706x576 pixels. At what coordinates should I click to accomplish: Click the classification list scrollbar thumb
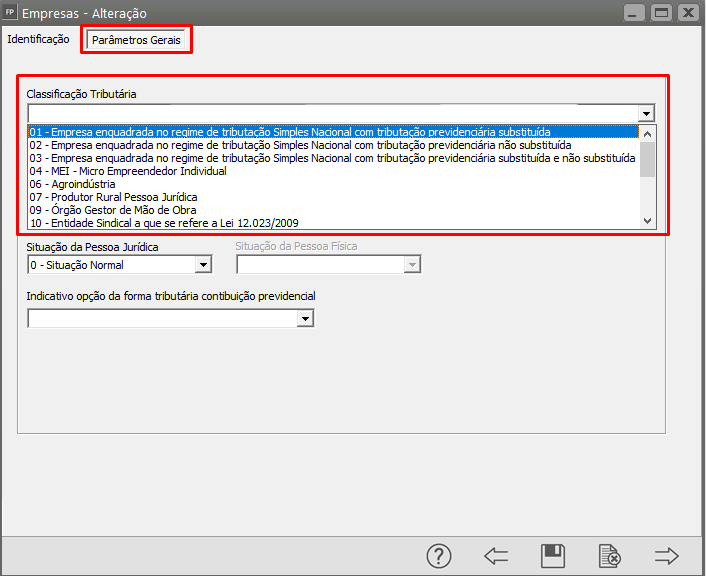(x=647, y=159)
